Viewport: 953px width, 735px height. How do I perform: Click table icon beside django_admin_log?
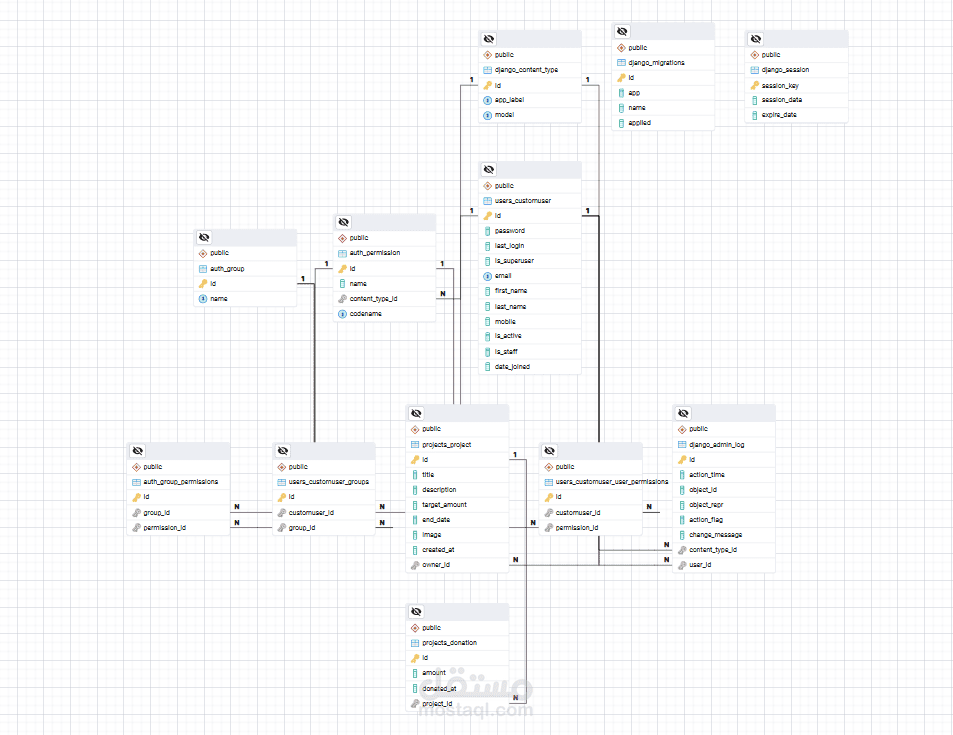tap(682, 445)
